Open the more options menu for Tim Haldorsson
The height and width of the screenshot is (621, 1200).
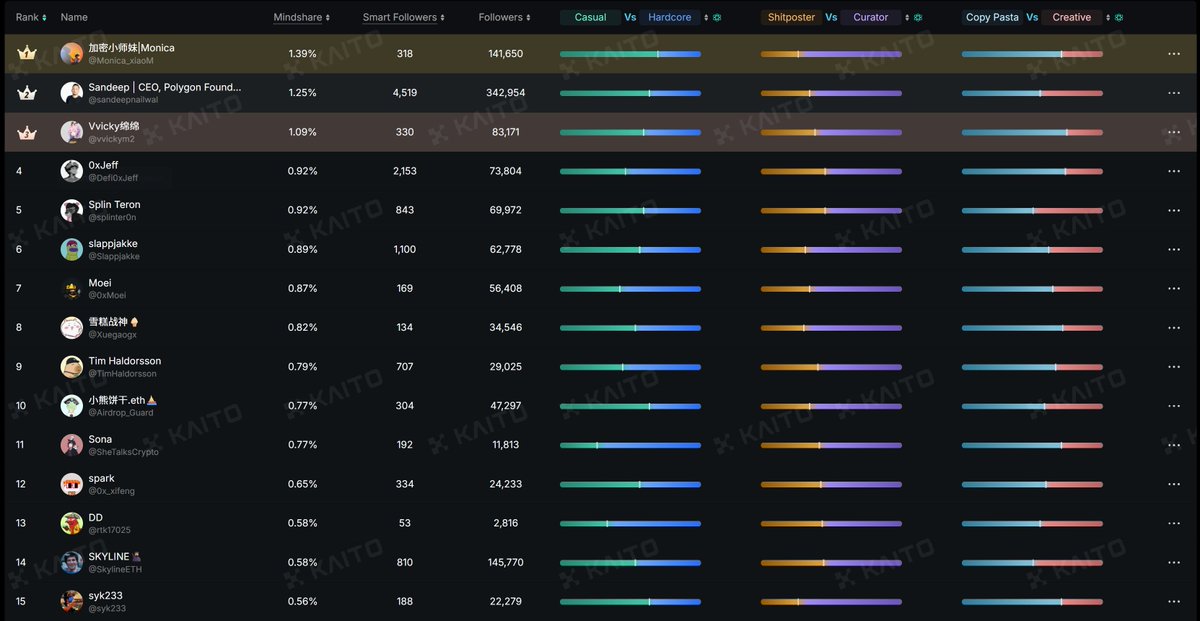(1174, 367)
